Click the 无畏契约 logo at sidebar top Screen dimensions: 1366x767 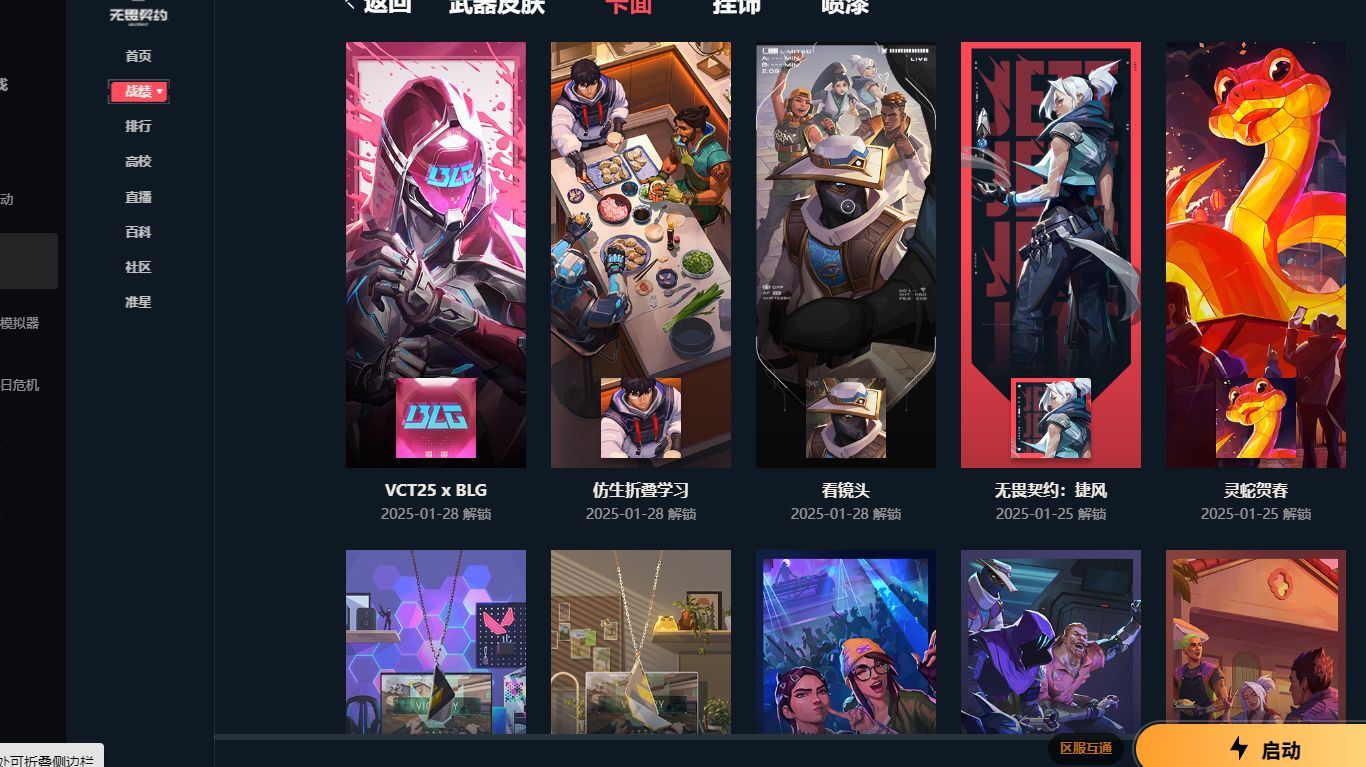138,13
